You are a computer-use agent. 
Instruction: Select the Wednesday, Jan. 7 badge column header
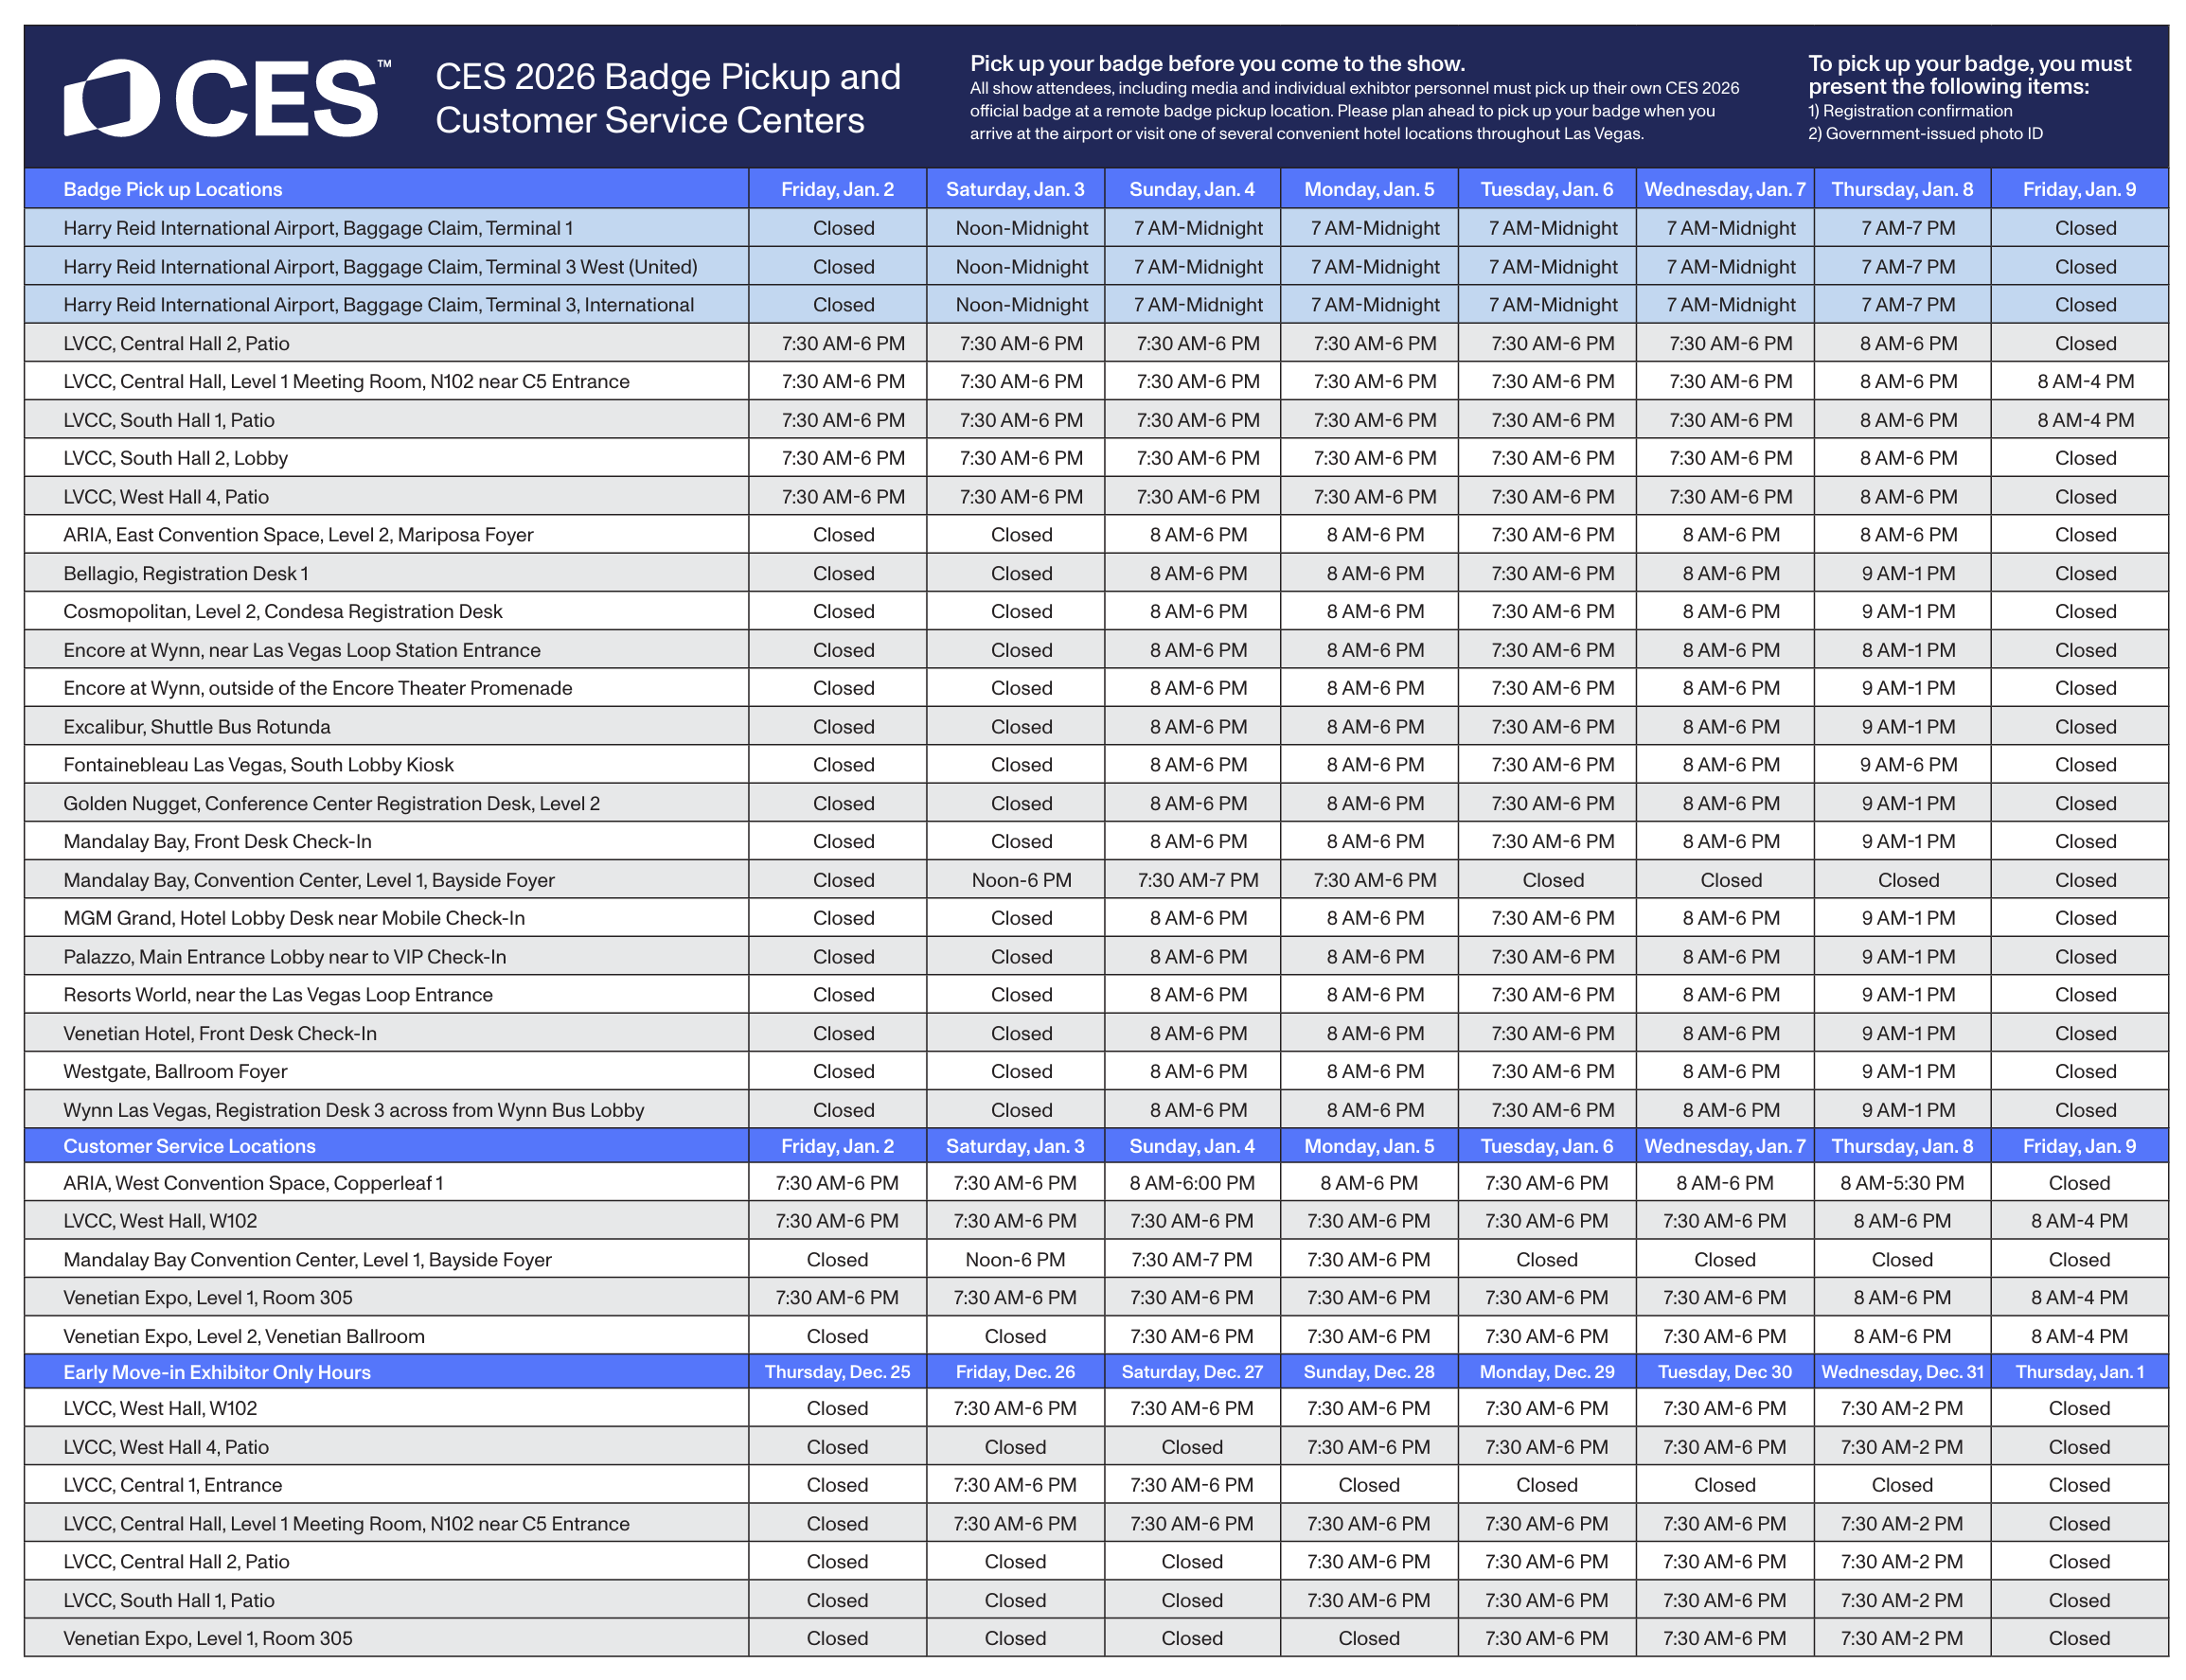(x=1724, y=189)
